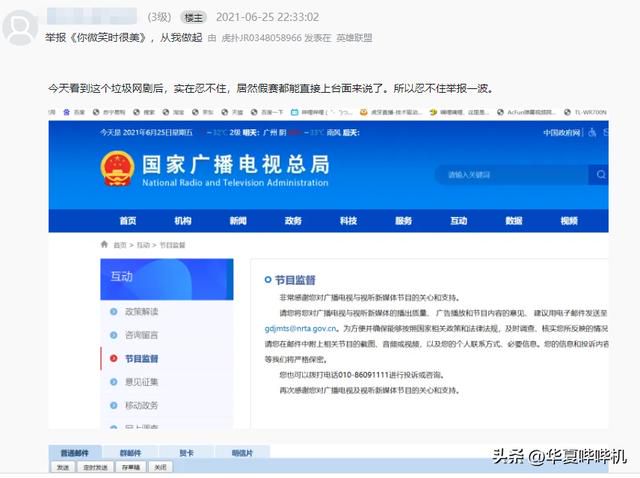Focus the keyword search field
The height and width of the screenshot is (478, 640).
(x=512, y=175)
